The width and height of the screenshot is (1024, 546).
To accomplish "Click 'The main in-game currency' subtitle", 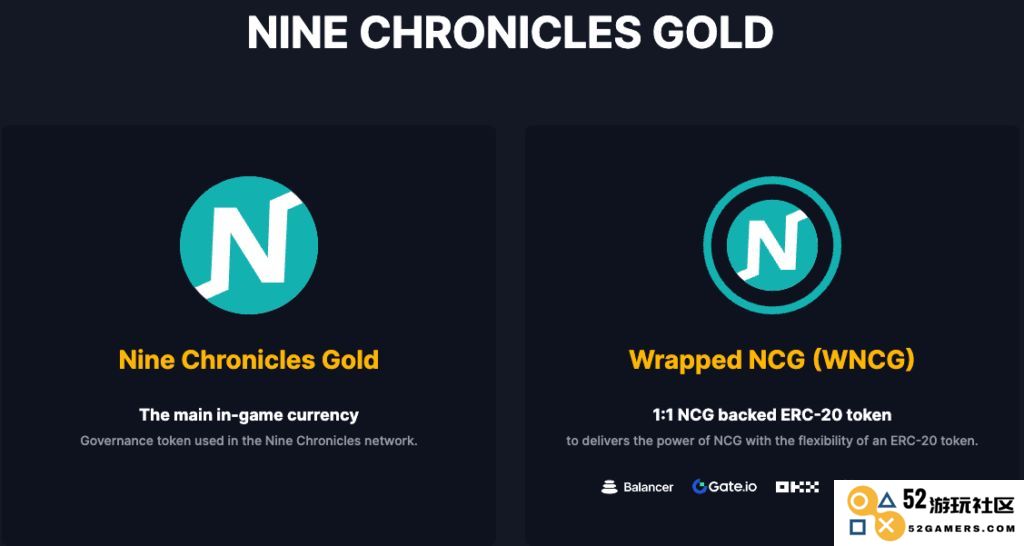I will 249,415.
